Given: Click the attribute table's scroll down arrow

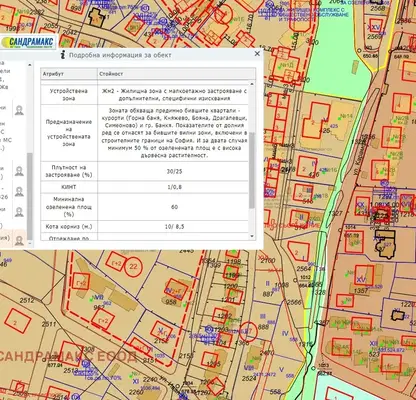Looking at the screenshot, I should [x=252, y=236].
